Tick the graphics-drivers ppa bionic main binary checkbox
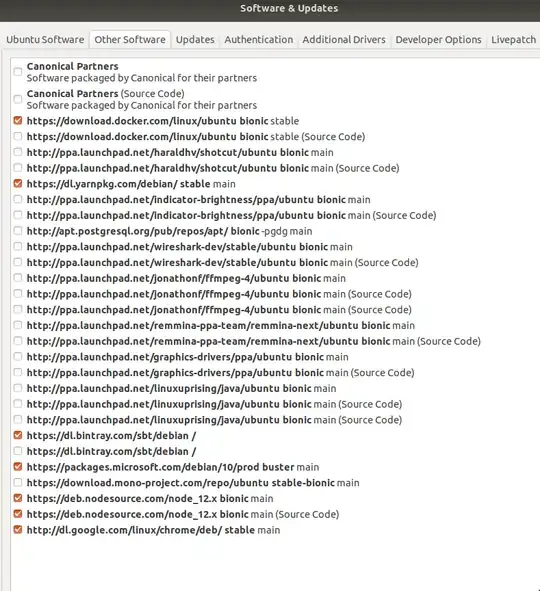The height and width of the screenshot is (591, 540). click(18, 357)
